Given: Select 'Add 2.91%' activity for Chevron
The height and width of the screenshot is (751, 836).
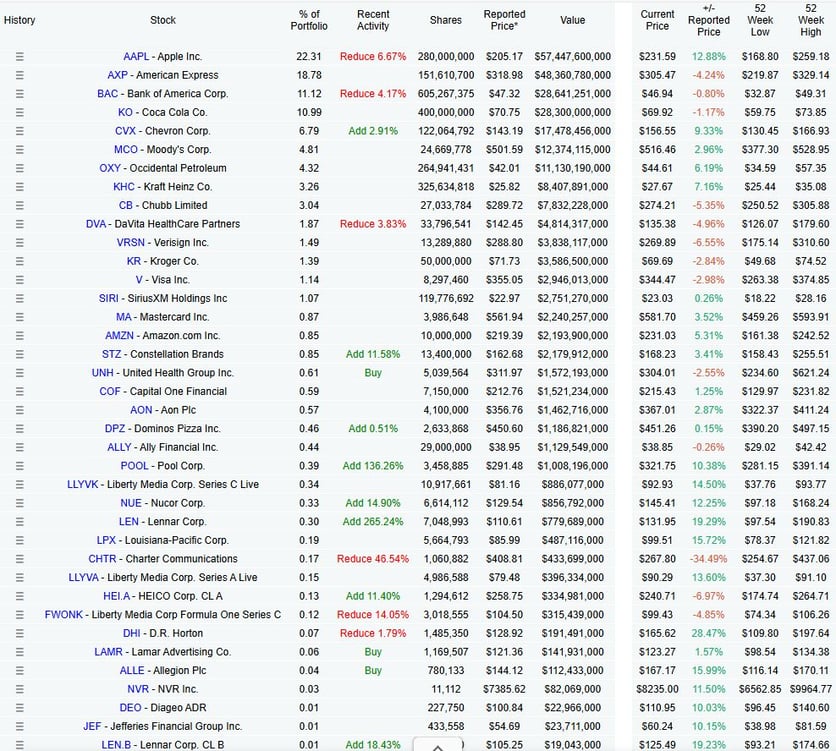Looking at the screenshot, I should point(373,131).
